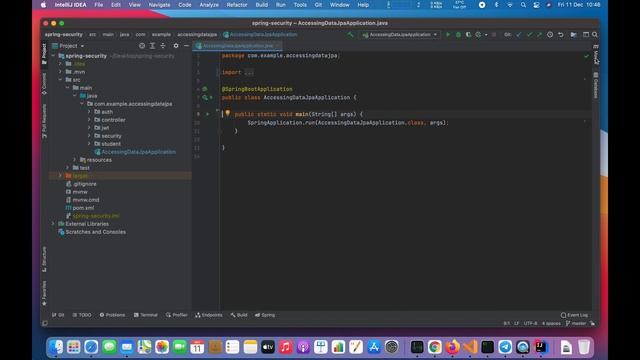The image size is (640, 360).
Task: Expand the auth package chevron
Action: pos(89,111)
